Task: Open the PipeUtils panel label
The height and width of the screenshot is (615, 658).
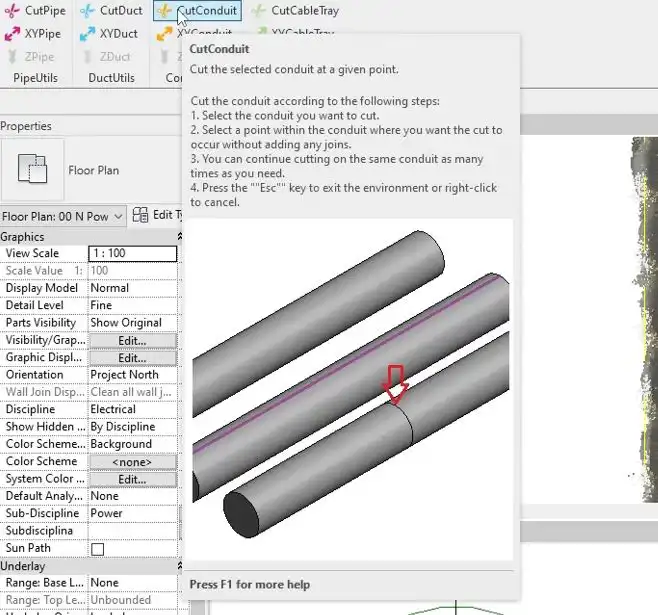Action: tap(36, 78)
